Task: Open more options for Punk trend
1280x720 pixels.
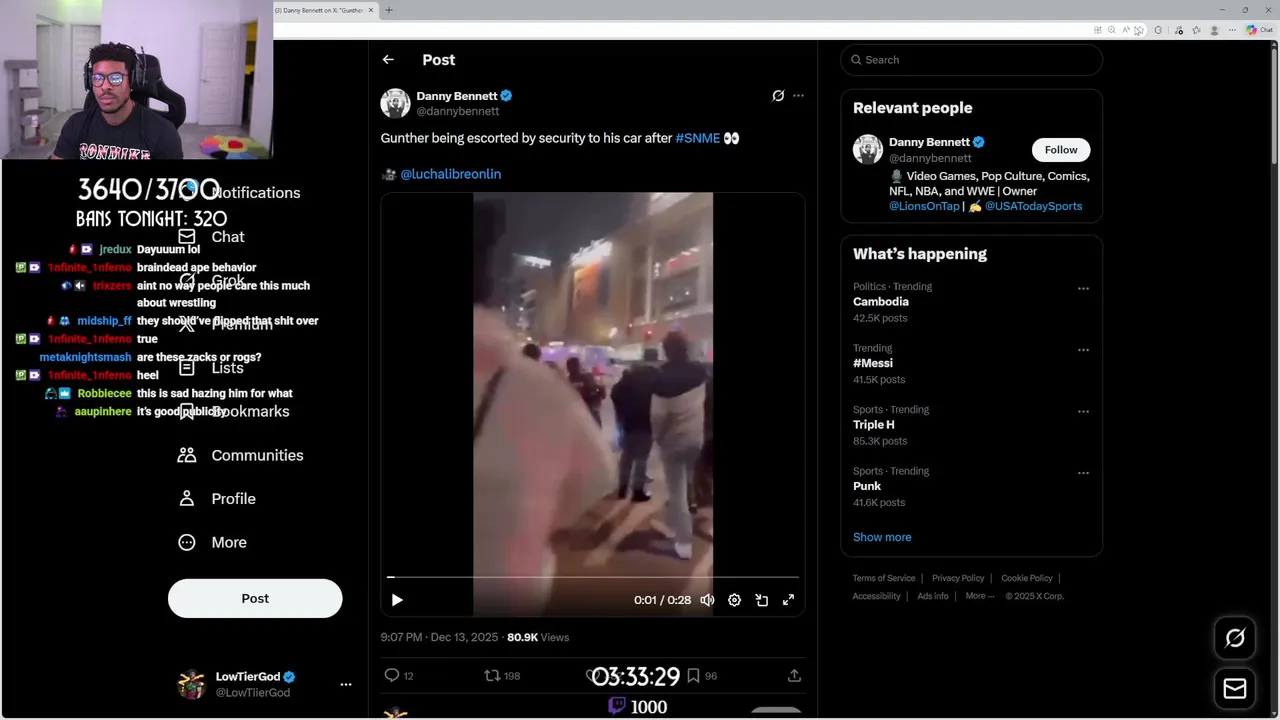Action: 1083,472
